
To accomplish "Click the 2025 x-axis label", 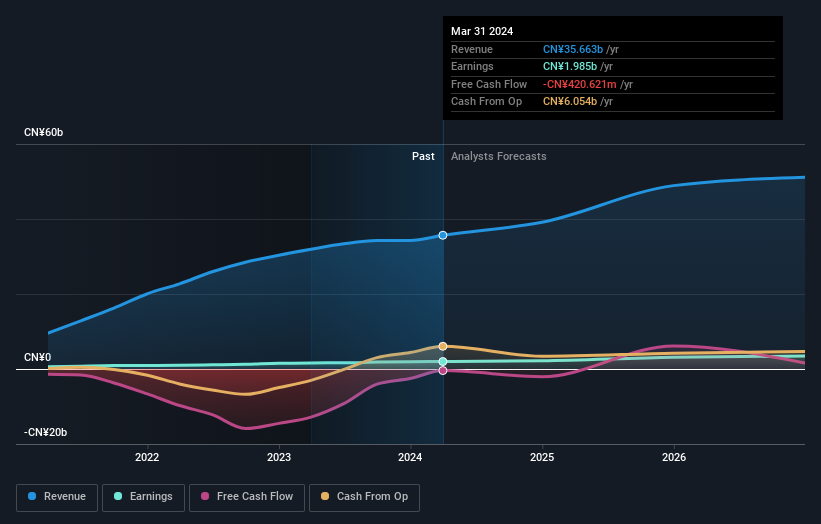I will coord(542,457).
